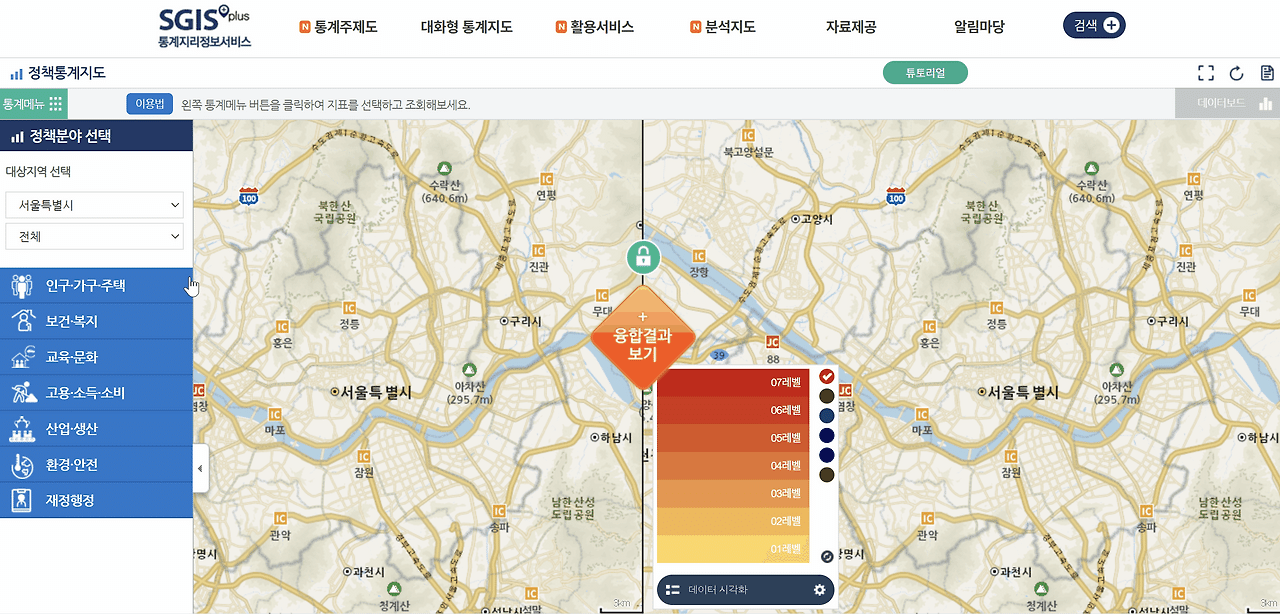Open the report document icon
The image size is (1280, 614).
(1267, 73)
